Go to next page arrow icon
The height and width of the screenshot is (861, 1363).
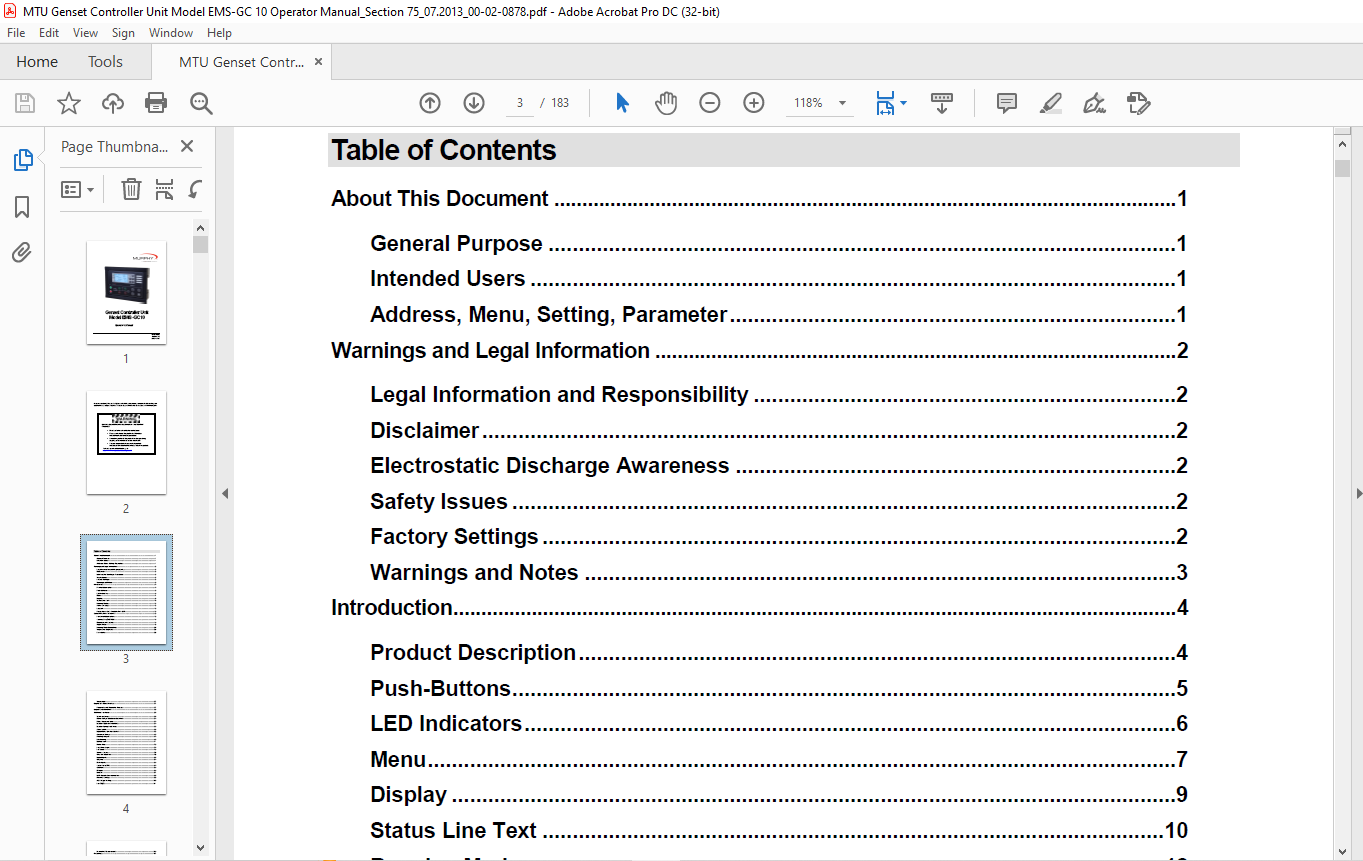pyautogui.click(x=474, y=103)
